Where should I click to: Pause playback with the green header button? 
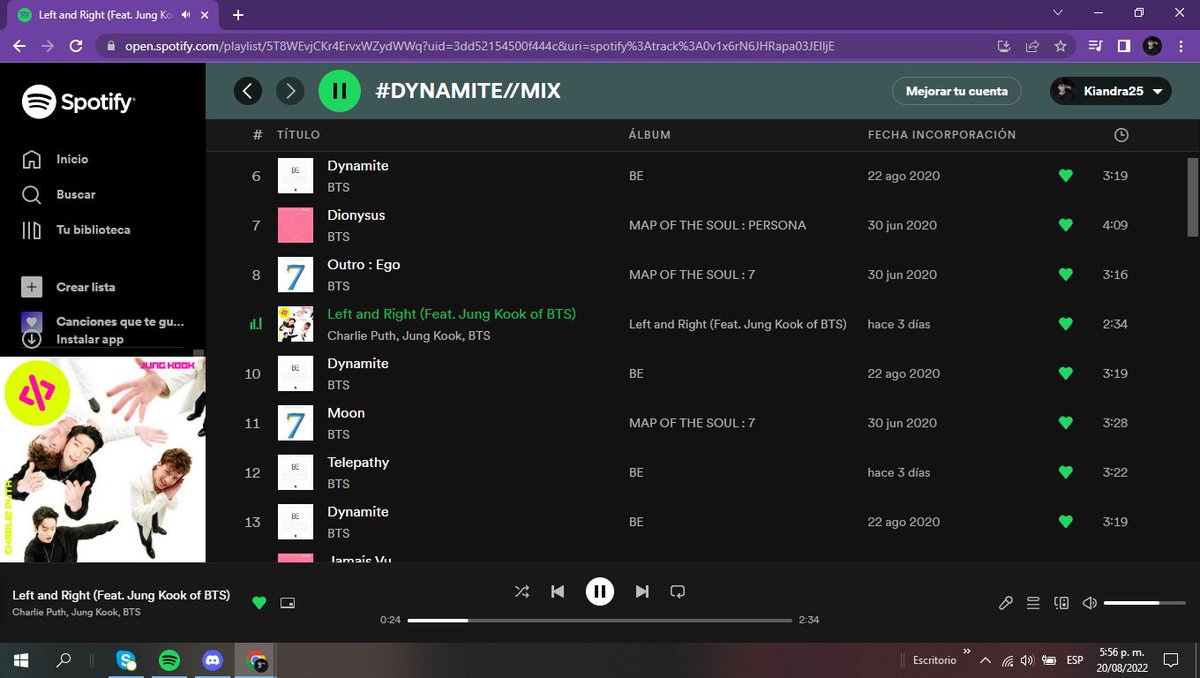339,91
